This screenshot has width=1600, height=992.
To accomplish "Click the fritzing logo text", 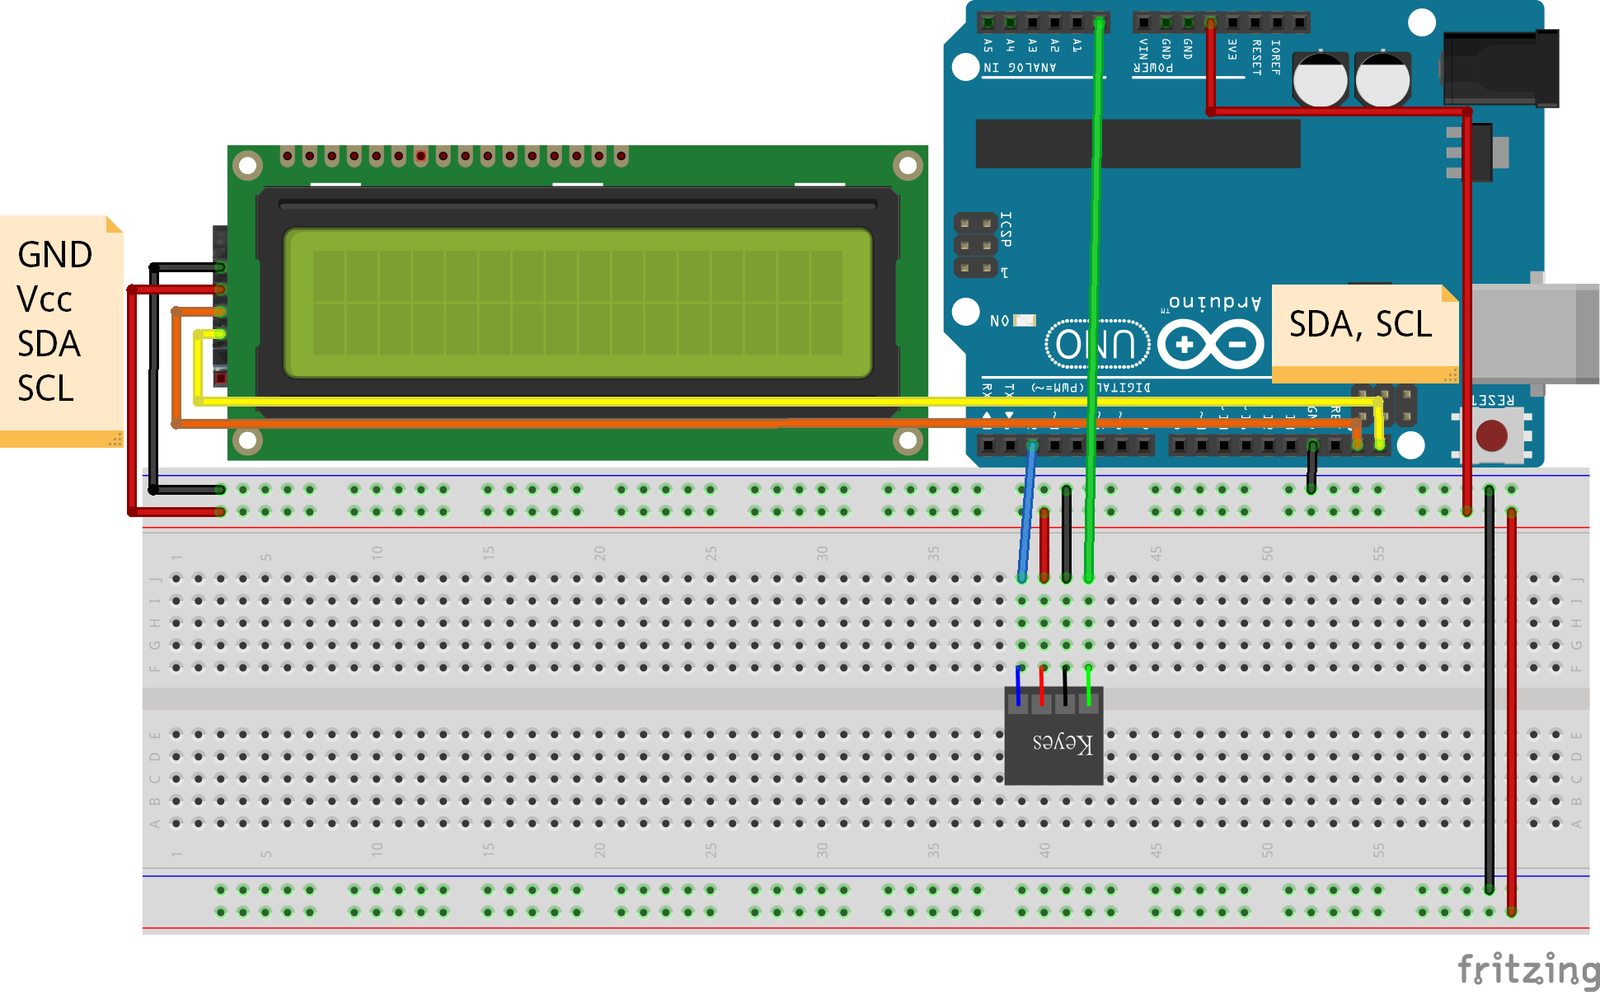I will (1527, 969).
